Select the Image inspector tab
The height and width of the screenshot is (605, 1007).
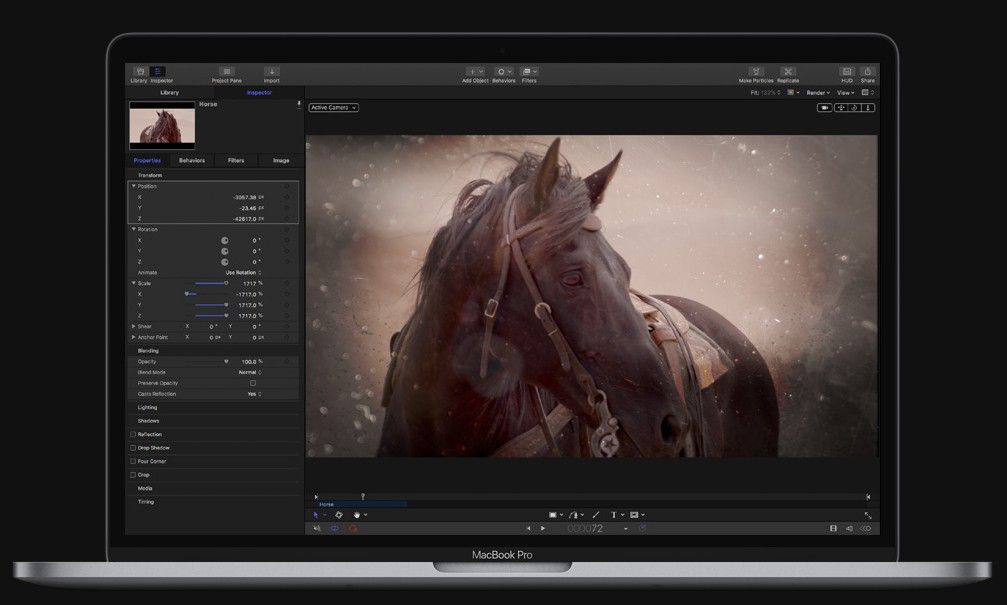click(281, 161)
